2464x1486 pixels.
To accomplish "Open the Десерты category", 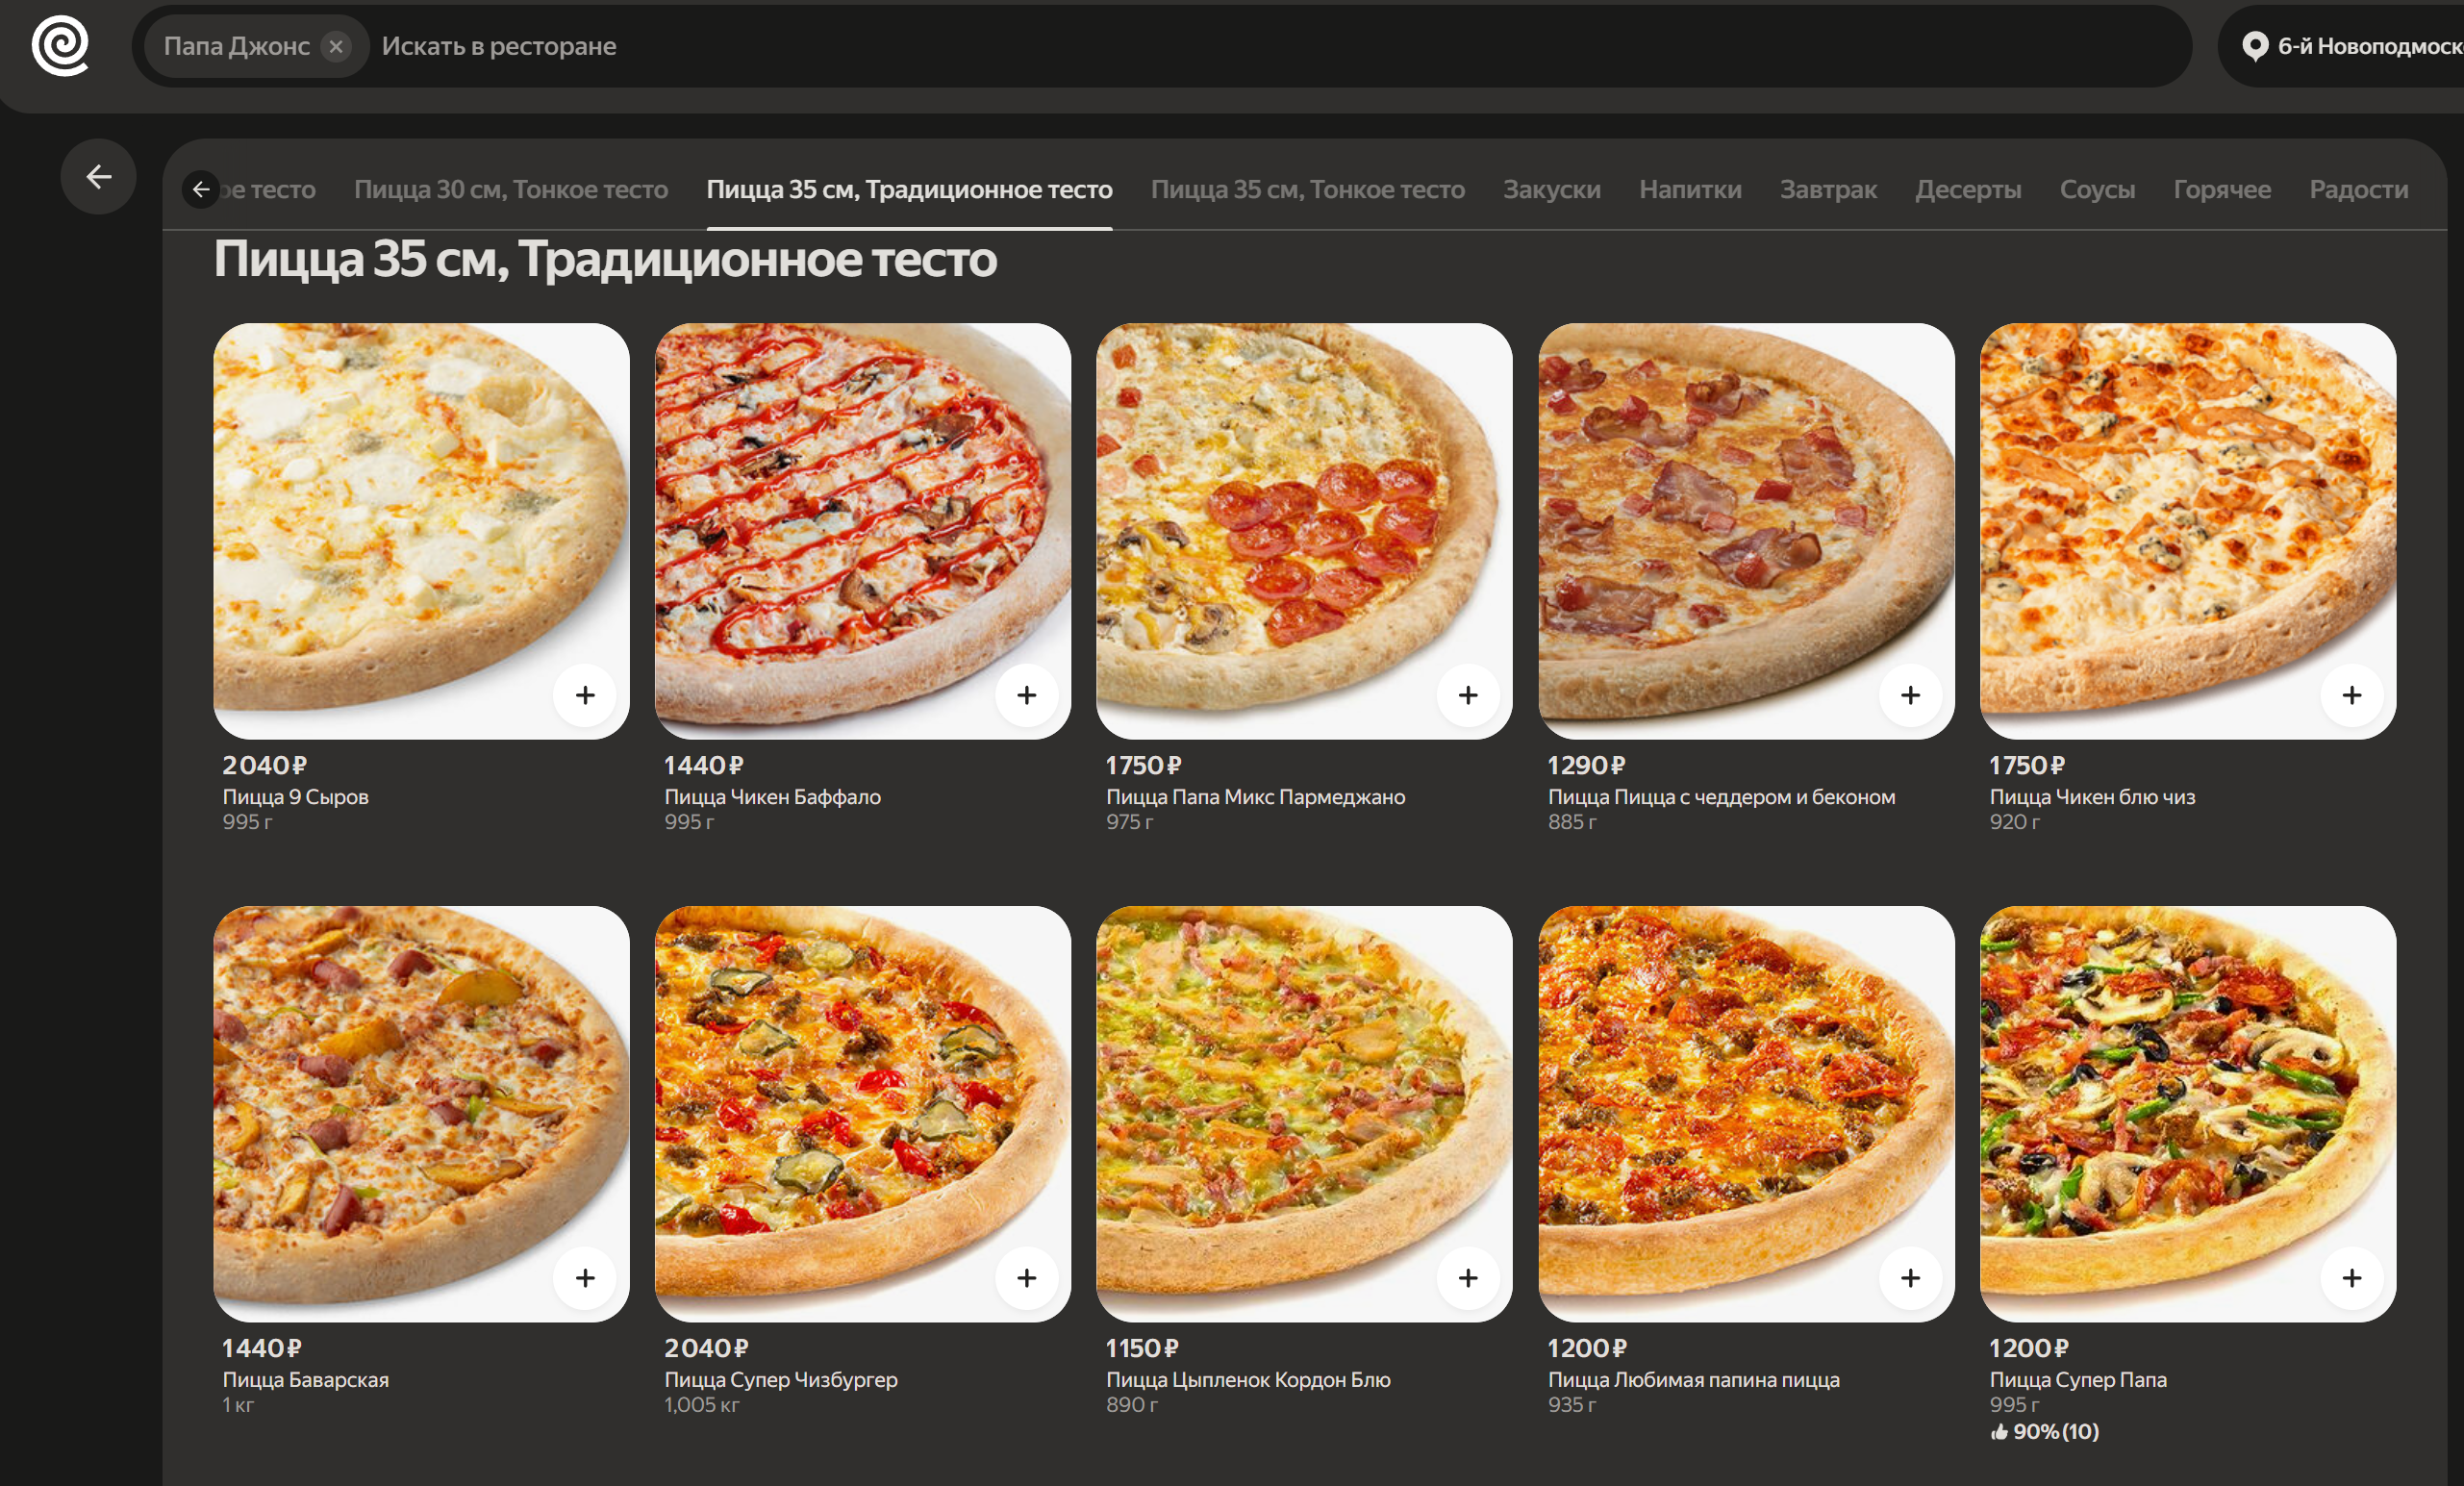I will pyautogui.click(x=1967, y=189).
